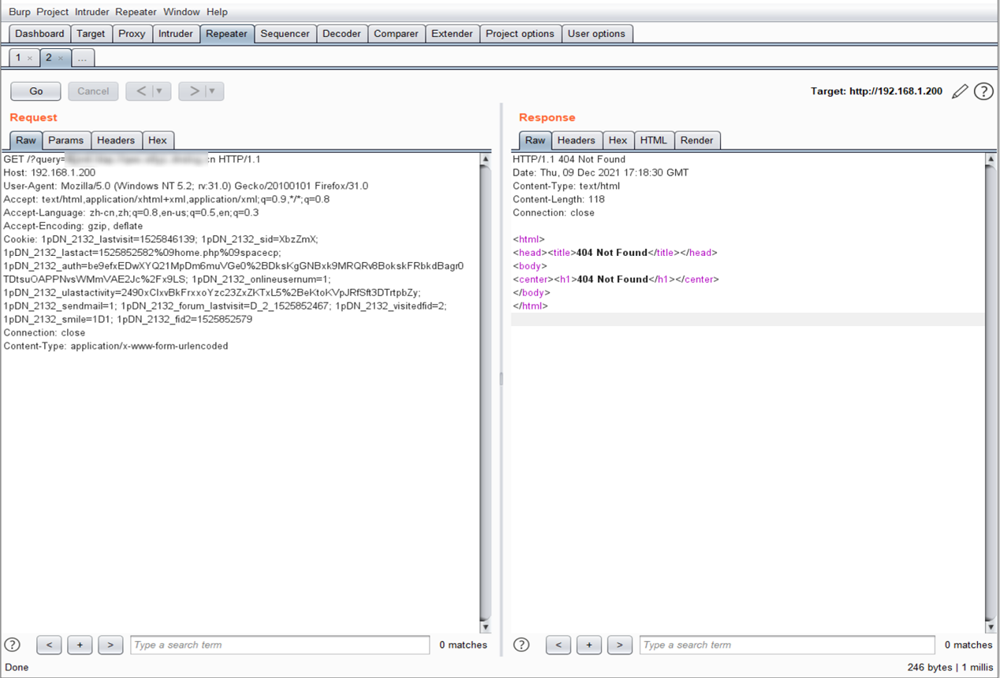Viewport: 1000px width, 678px height.
Task: Switch to the Decoder tab
Action: click(342, 34)
